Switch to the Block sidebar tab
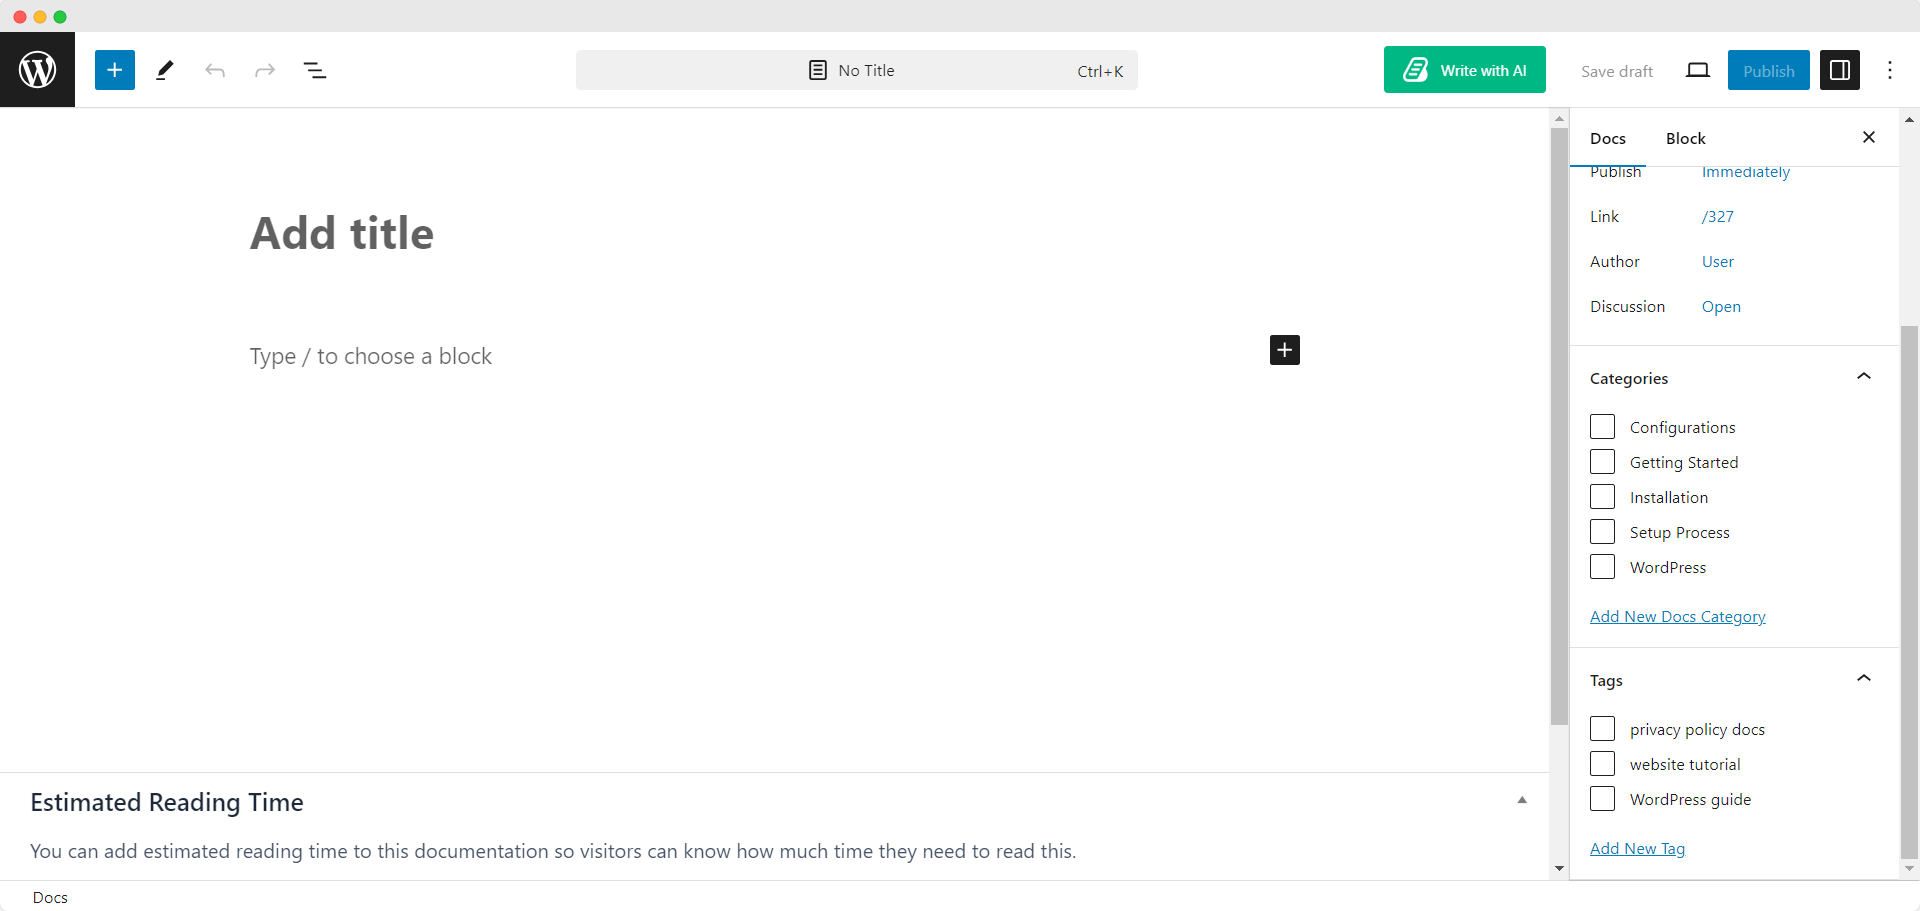Screen dimensions: 1920x911 [1686, 138]
